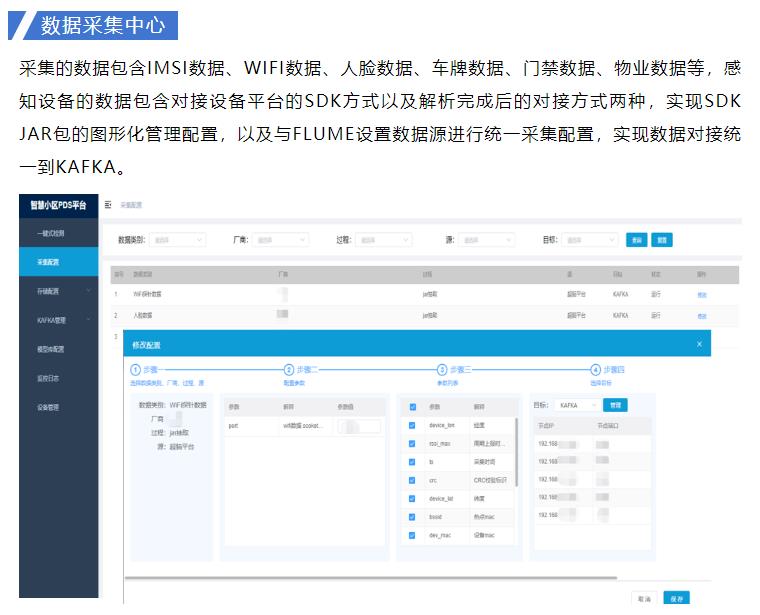Open the KAFKA target dropdown in dialog
The width and height of the screenshot is (760, 615).
tap(577, 405)
